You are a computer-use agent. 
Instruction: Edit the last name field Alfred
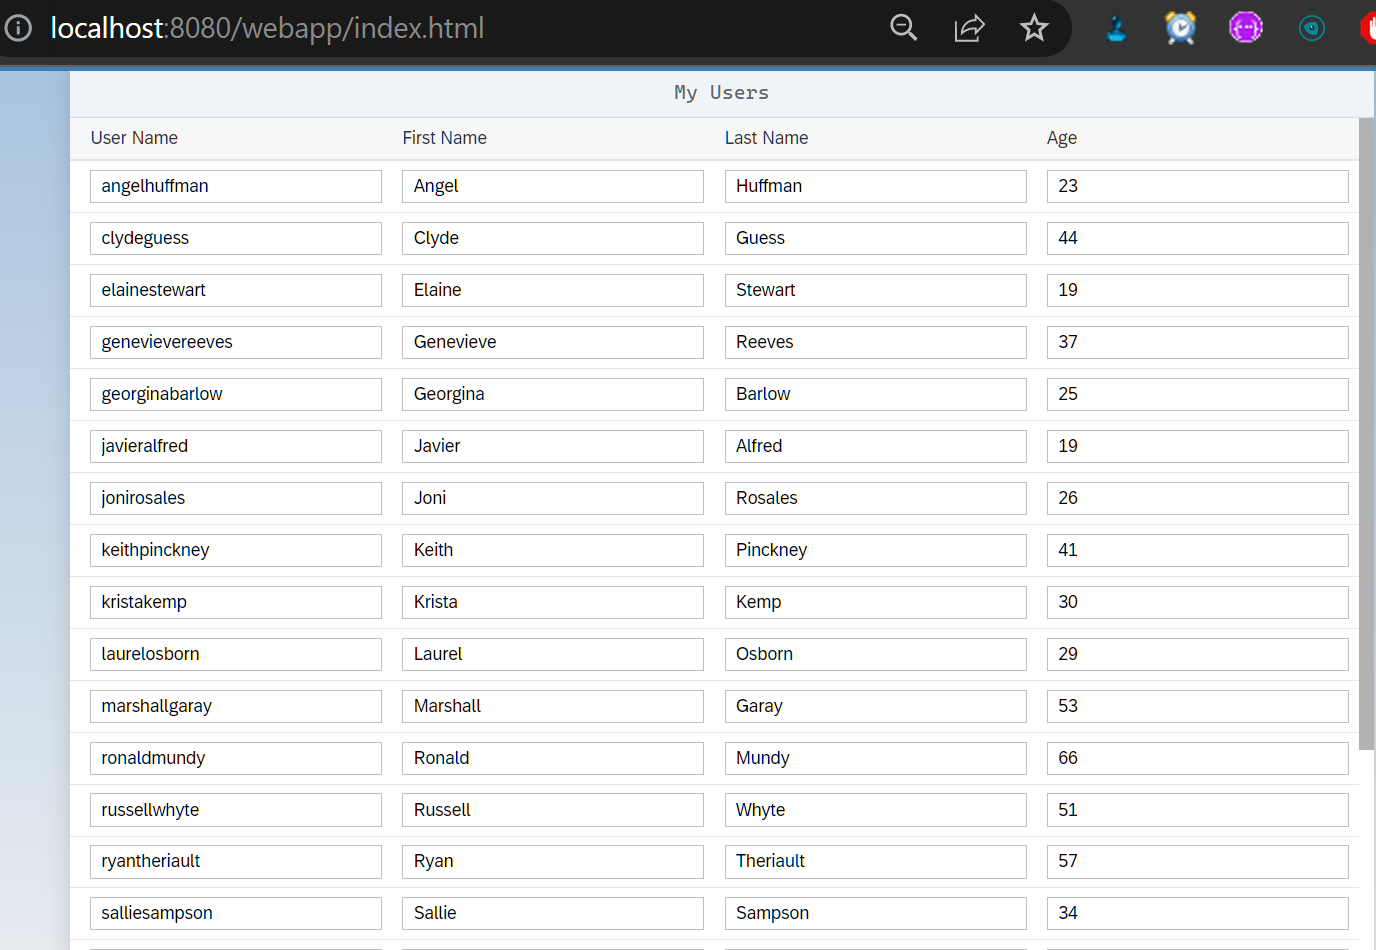876,446
